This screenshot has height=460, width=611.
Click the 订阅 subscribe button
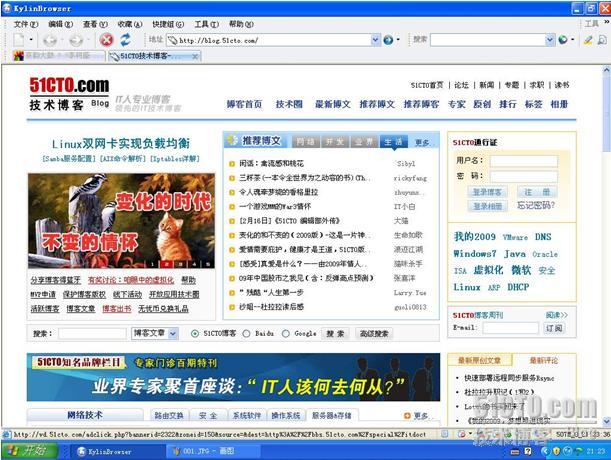[554, 328]
